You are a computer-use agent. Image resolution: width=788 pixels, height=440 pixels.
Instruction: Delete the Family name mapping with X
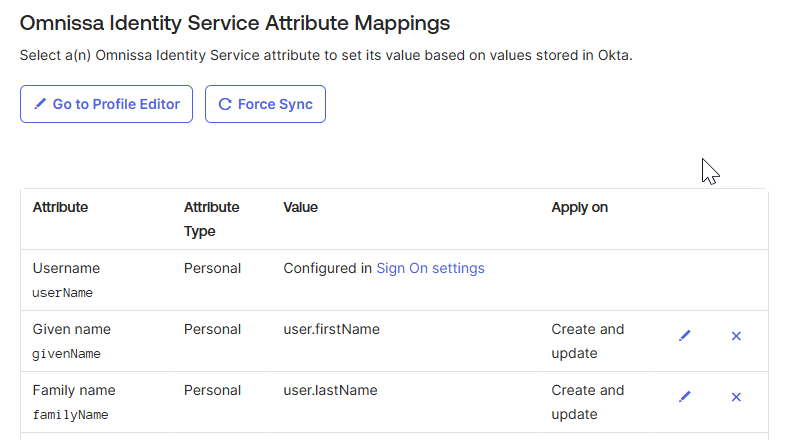(x=736, y=397)
